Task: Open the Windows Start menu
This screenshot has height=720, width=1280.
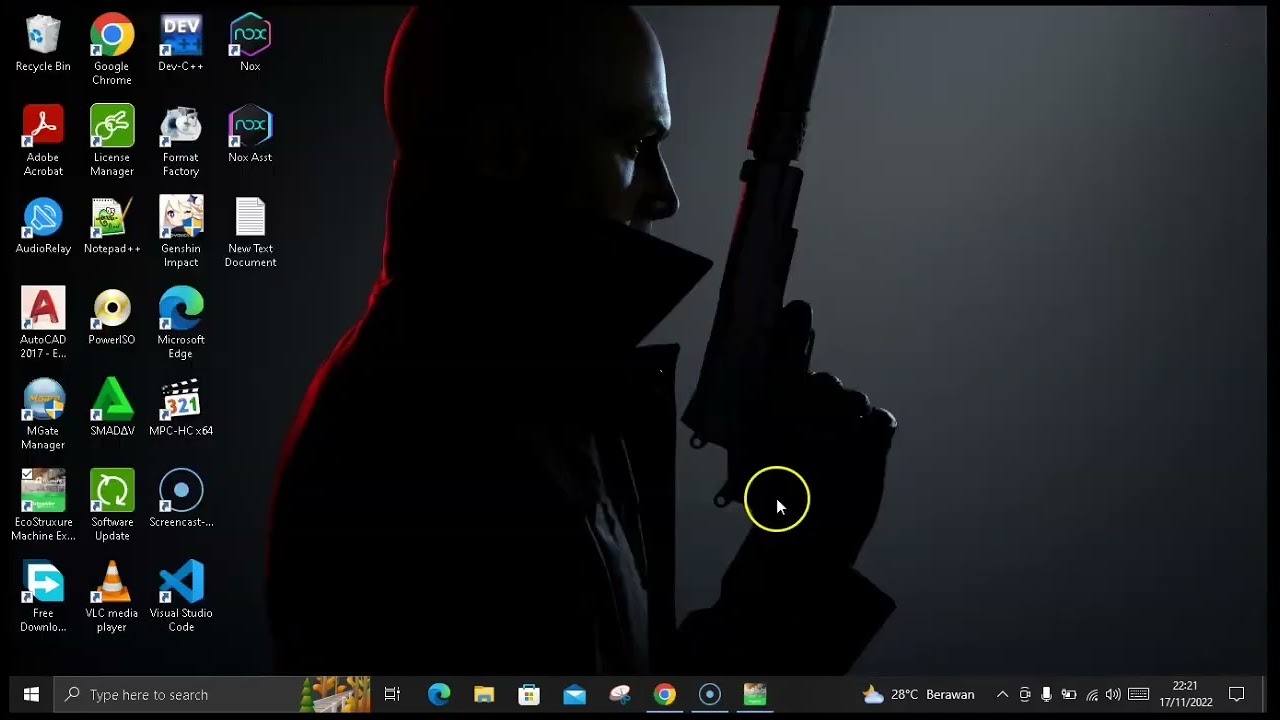Action: tap(30, 694)
